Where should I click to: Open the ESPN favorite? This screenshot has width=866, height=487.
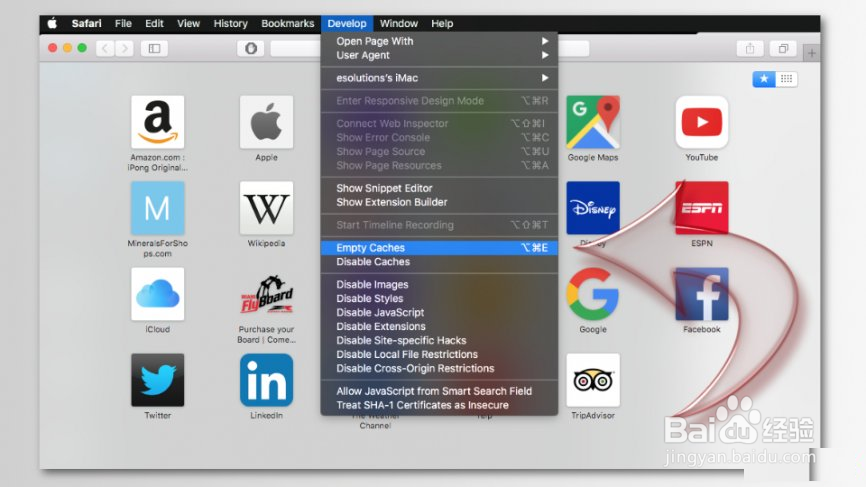pos(701,208)
